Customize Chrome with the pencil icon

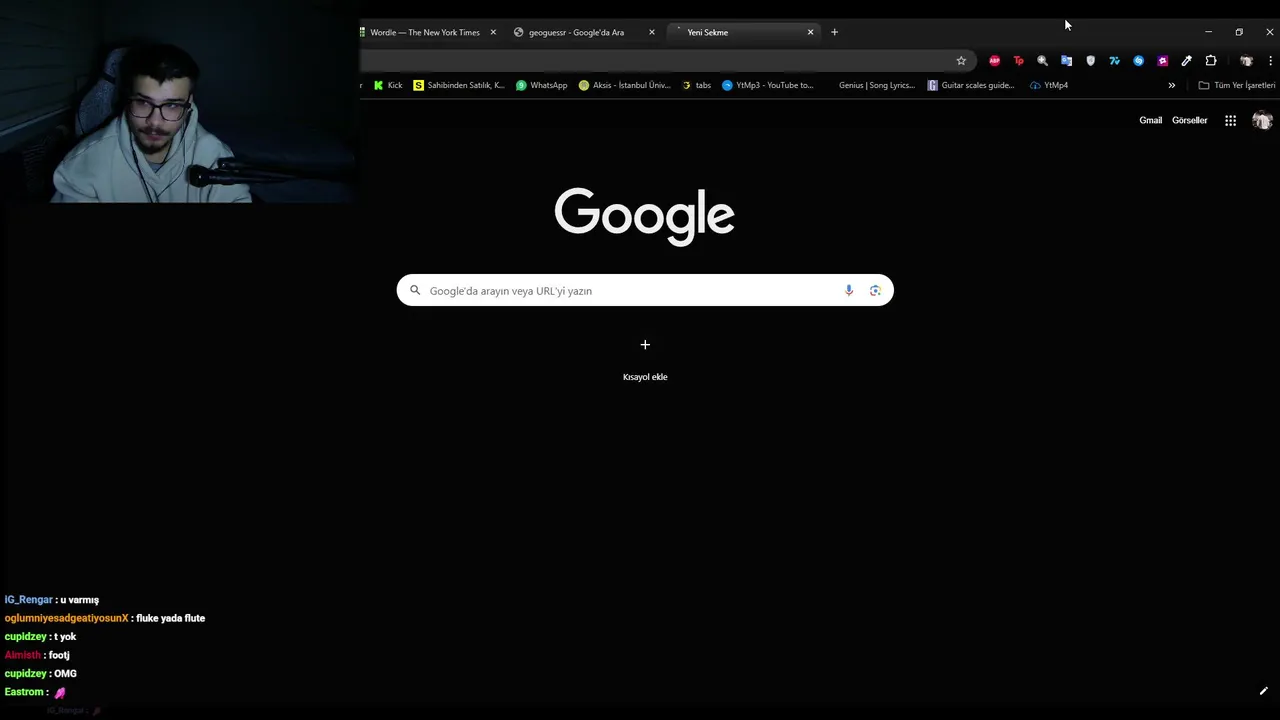coord(1263,691)
